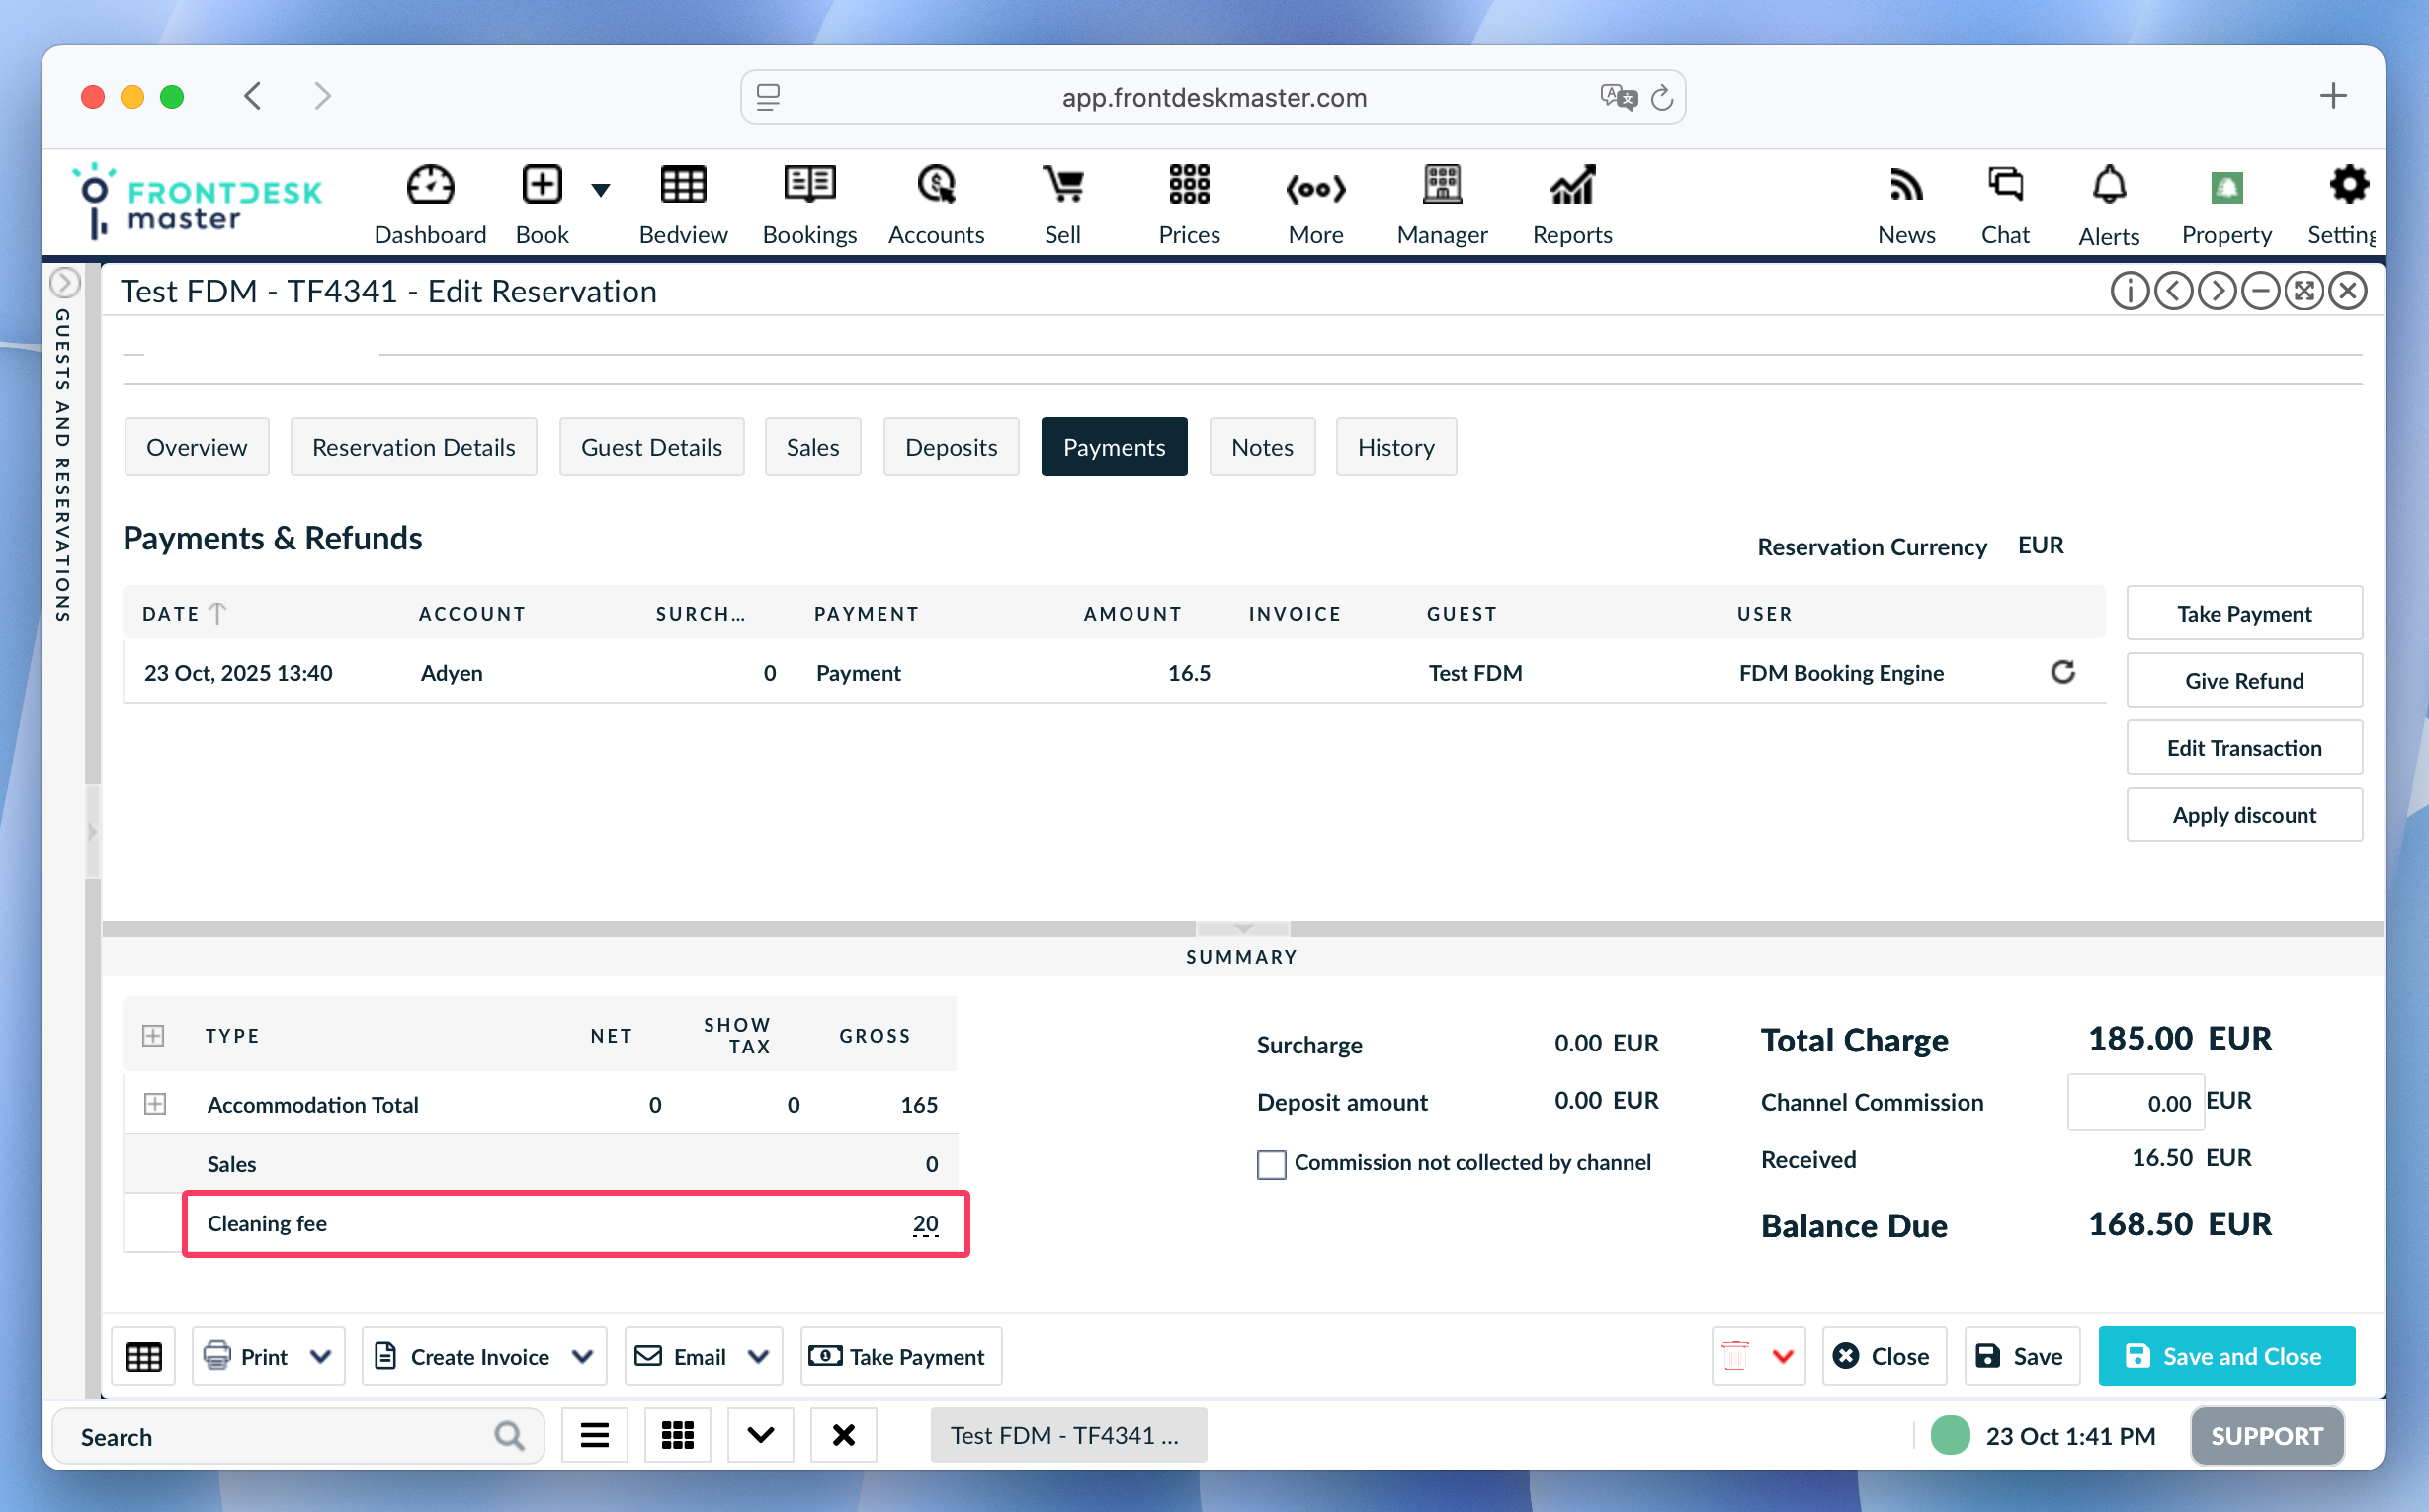Image resolution: width=2429 pixels, height=1512 pixels.
Task: Open the Dashboard gauge icon
Action: 430,185
